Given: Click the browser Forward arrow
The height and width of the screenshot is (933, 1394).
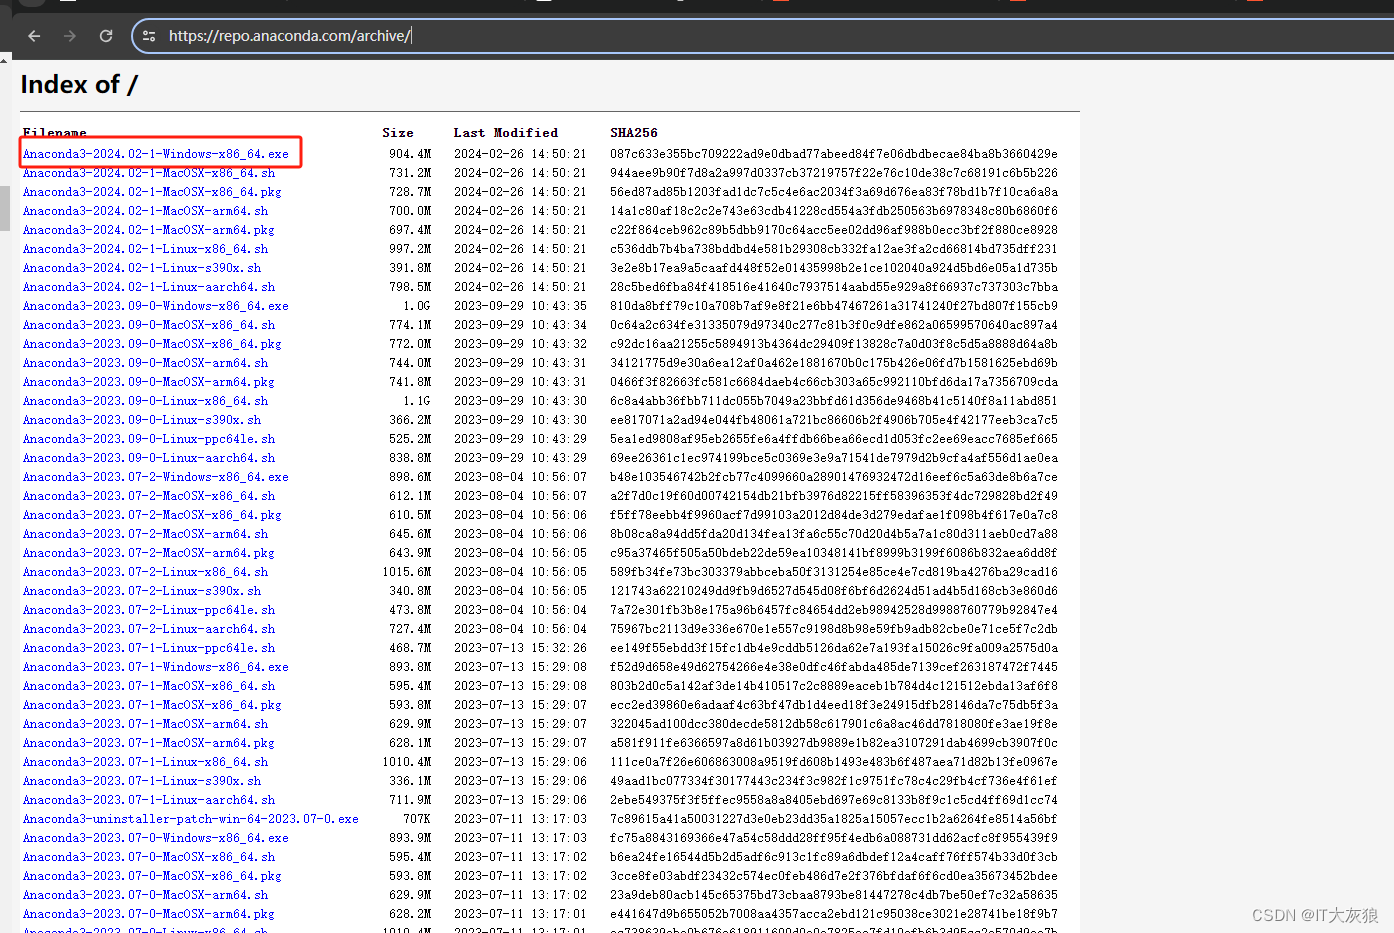Looking at the screenshot, I should click(x=70, y=36).
